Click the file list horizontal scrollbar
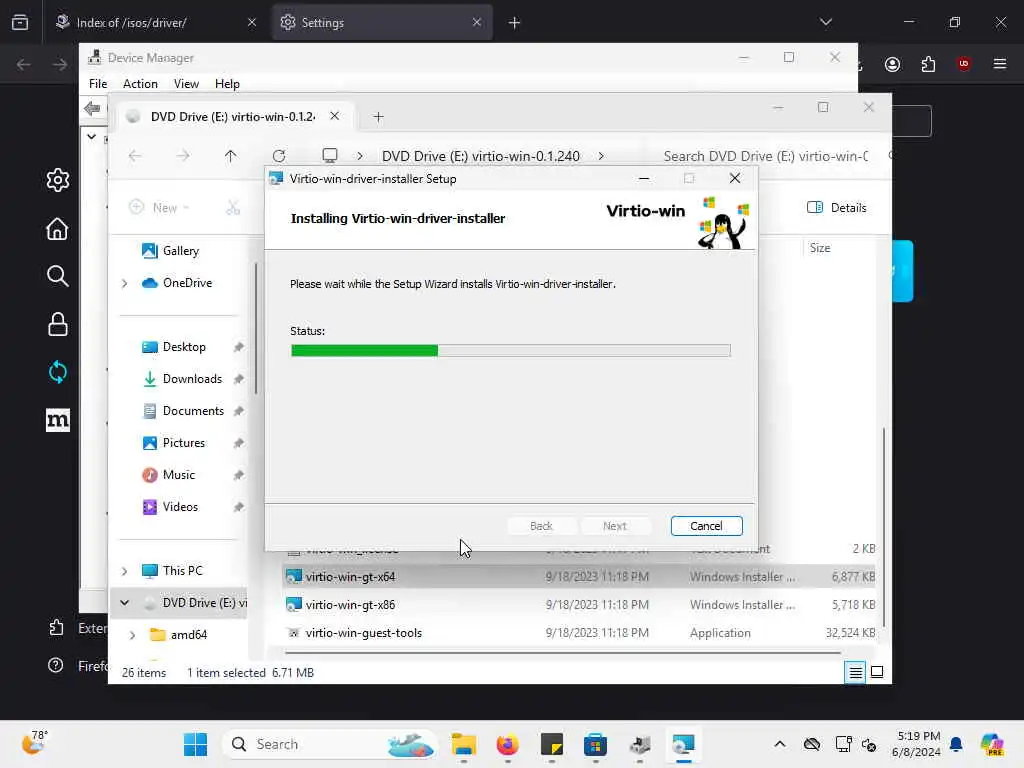The height and width of the screenshot is (768, 1024). tap(562, 652)
